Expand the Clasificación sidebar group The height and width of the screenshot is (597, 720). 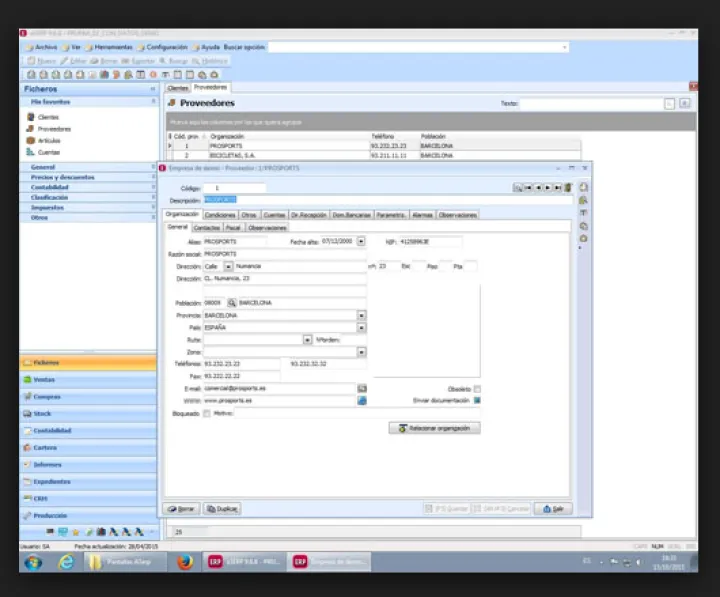click(x=89, y=197)
